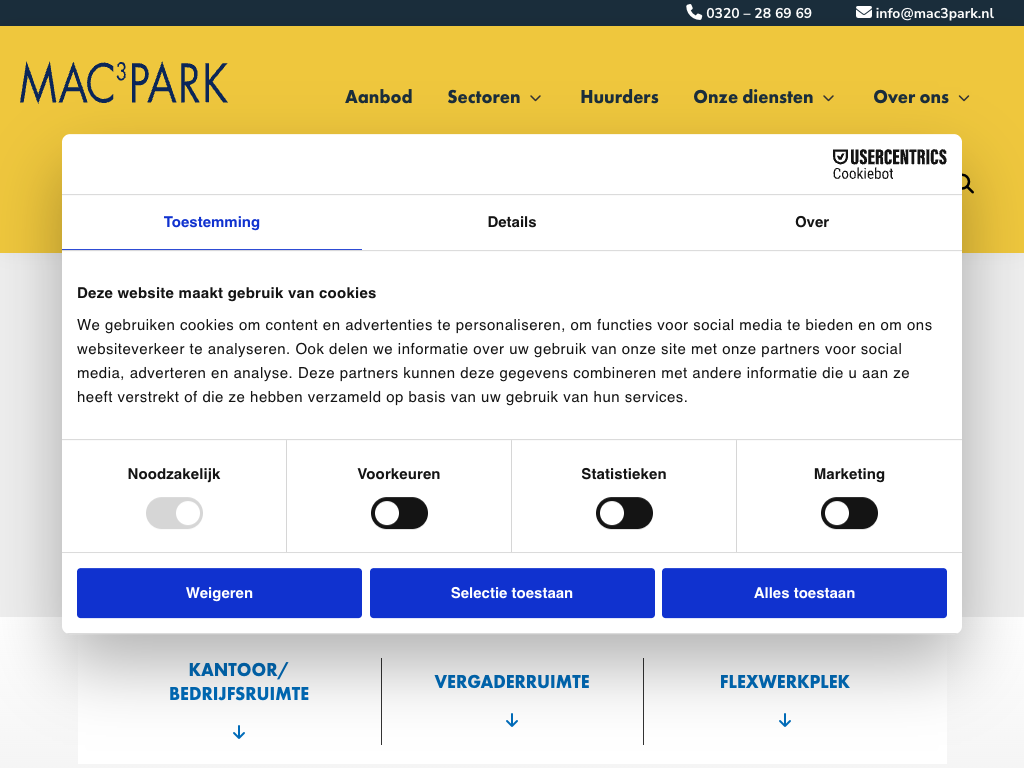Click the Noodzakelijk toggle switch
1024x768 pixels.
pyautogui.click(x=174, y=514)
